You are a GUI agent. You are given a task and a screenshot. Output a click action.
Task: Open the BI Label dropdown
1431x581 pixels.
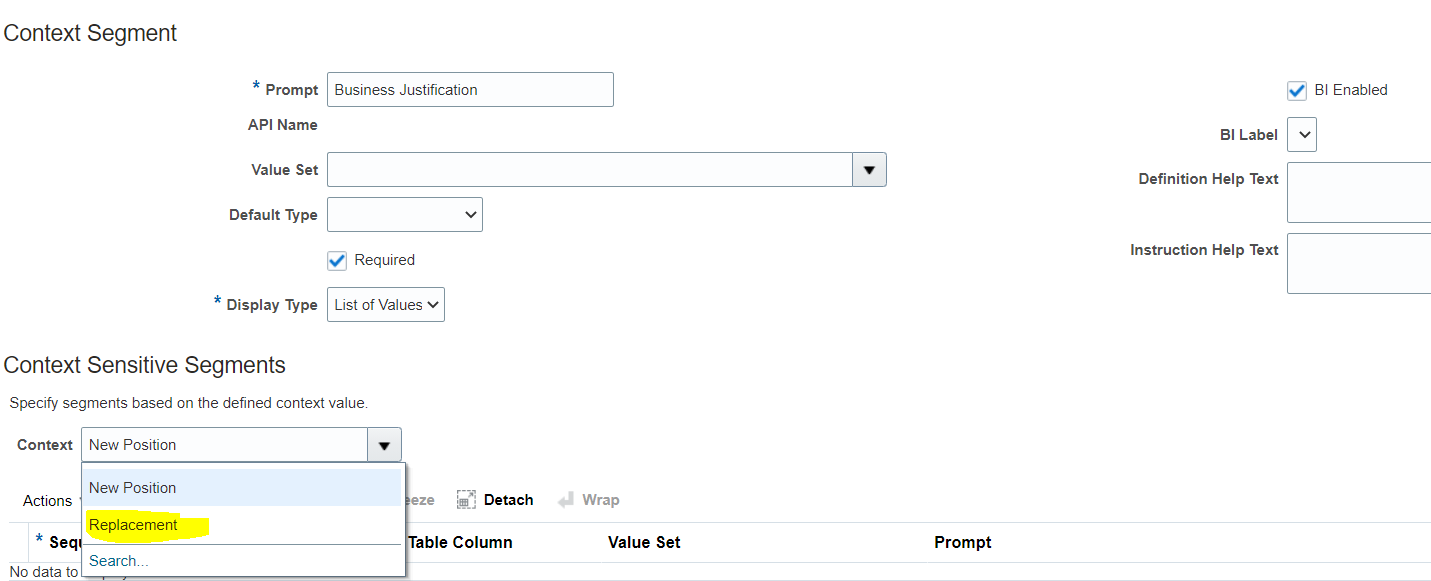pos(1301,134)
